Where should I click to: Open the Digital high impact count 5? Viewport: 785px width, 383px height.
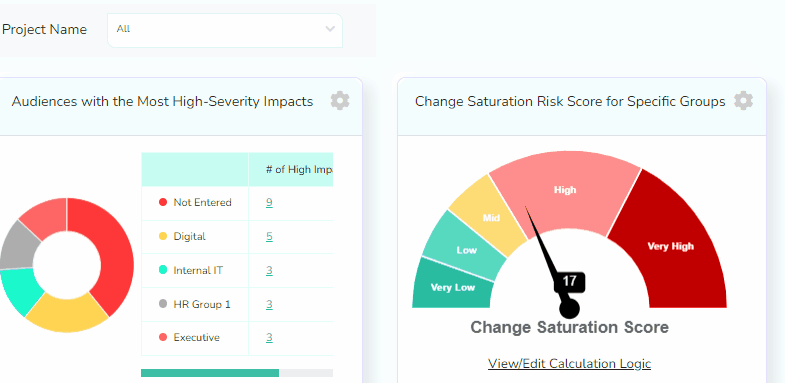click(269, 236)
